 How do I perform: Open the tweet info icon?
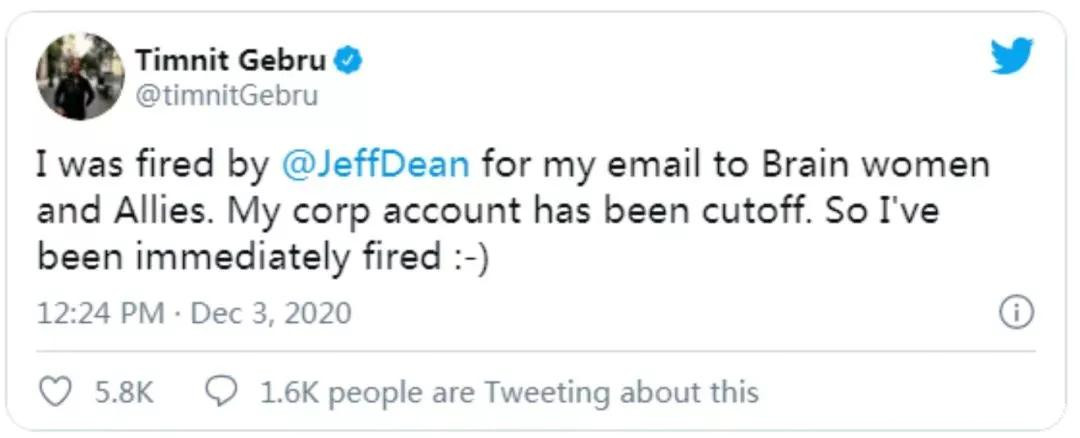click(x=1016, y=314)
